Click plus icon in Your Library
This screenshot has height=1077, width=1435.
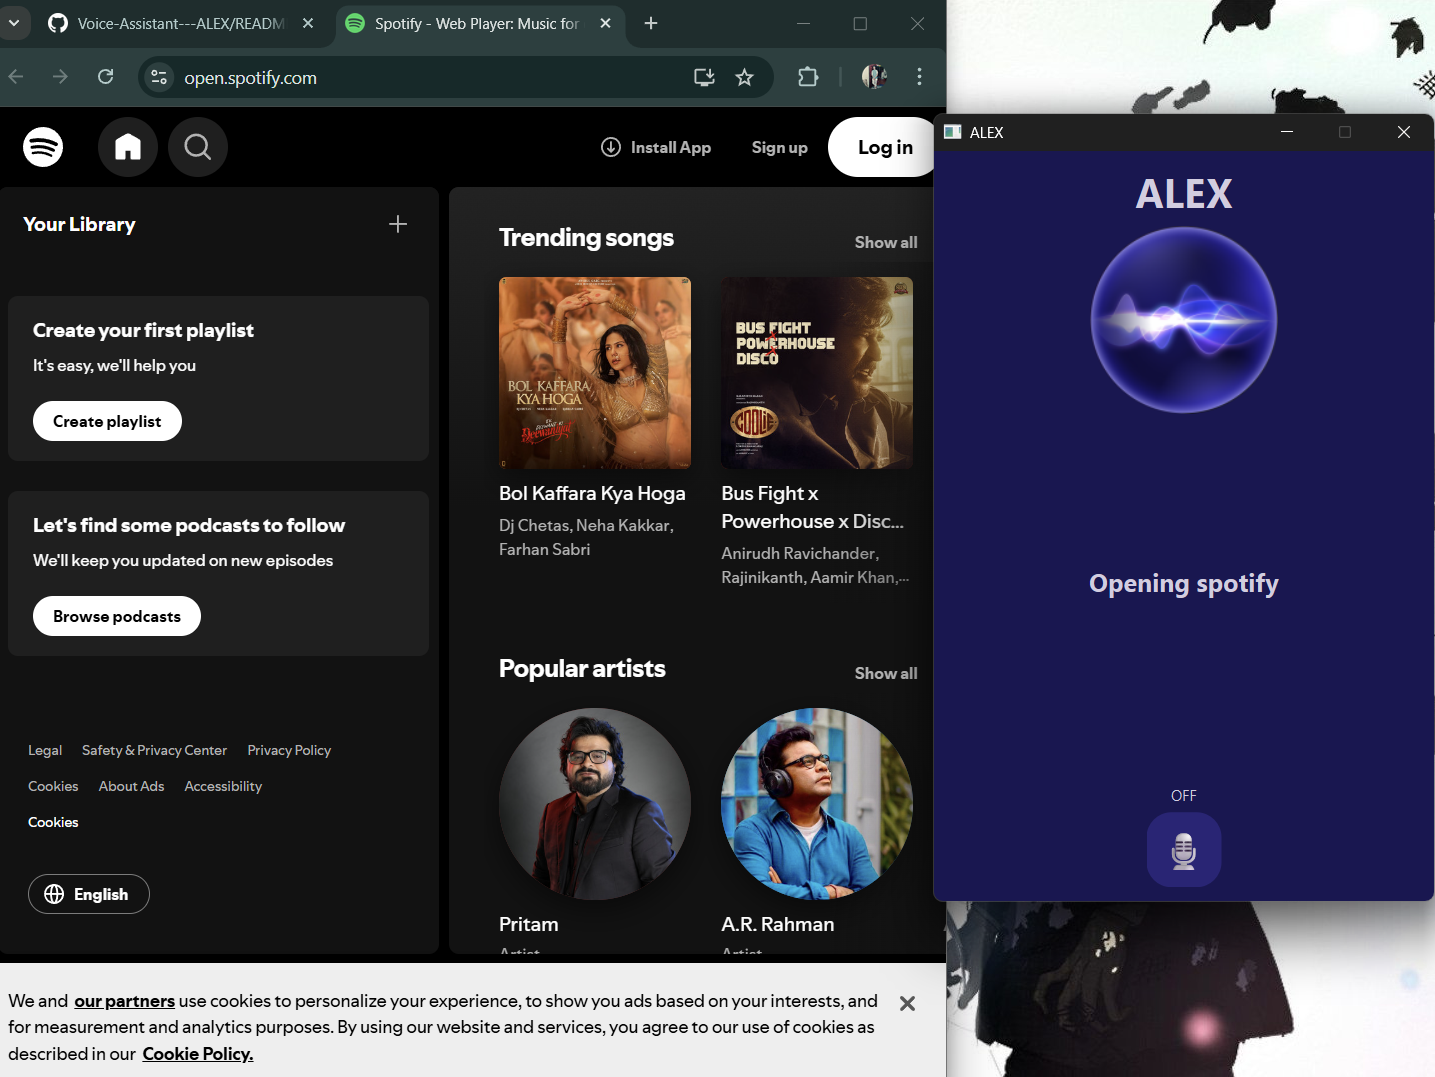pyautogui.click(x=398, y=224)
